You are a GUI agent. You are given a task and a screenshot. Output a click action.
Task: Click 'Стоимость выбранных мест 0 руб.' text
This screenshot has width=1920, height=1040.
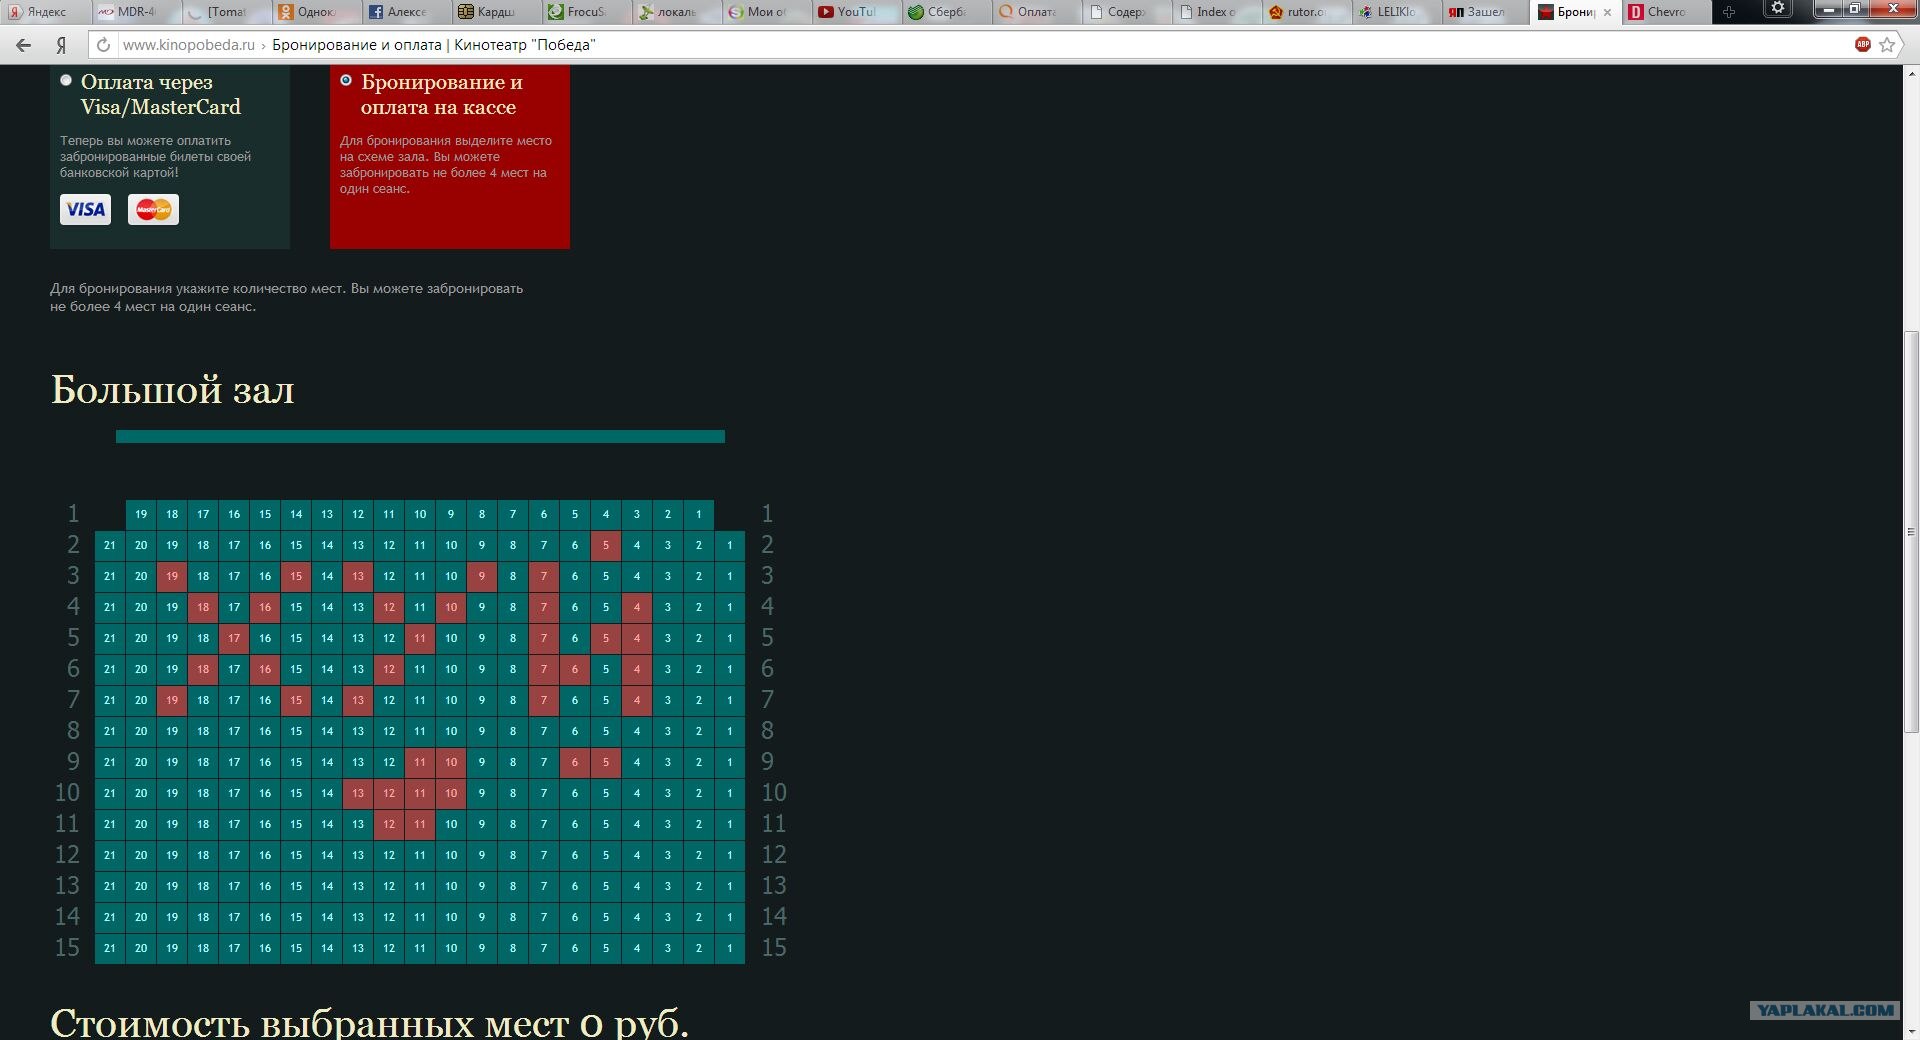point(369,1022)
